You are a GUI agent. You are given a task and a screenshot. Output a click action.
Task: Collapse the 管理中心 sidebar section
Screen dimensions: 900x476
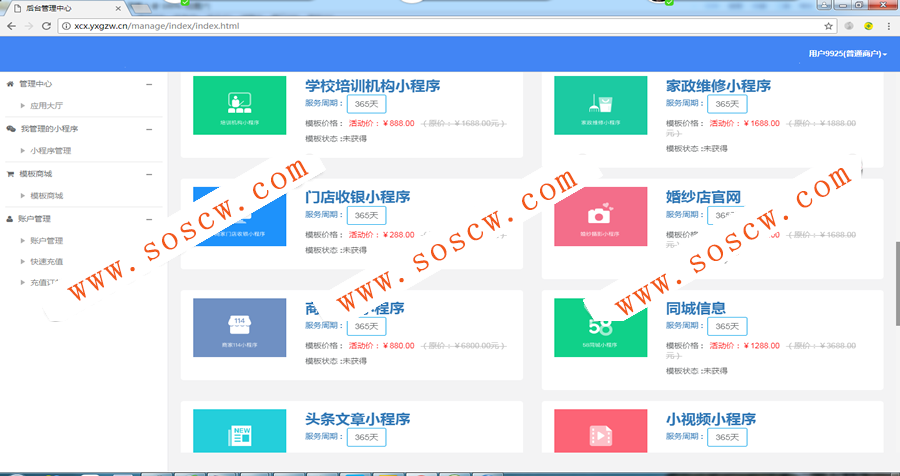[x=149, y=84]
